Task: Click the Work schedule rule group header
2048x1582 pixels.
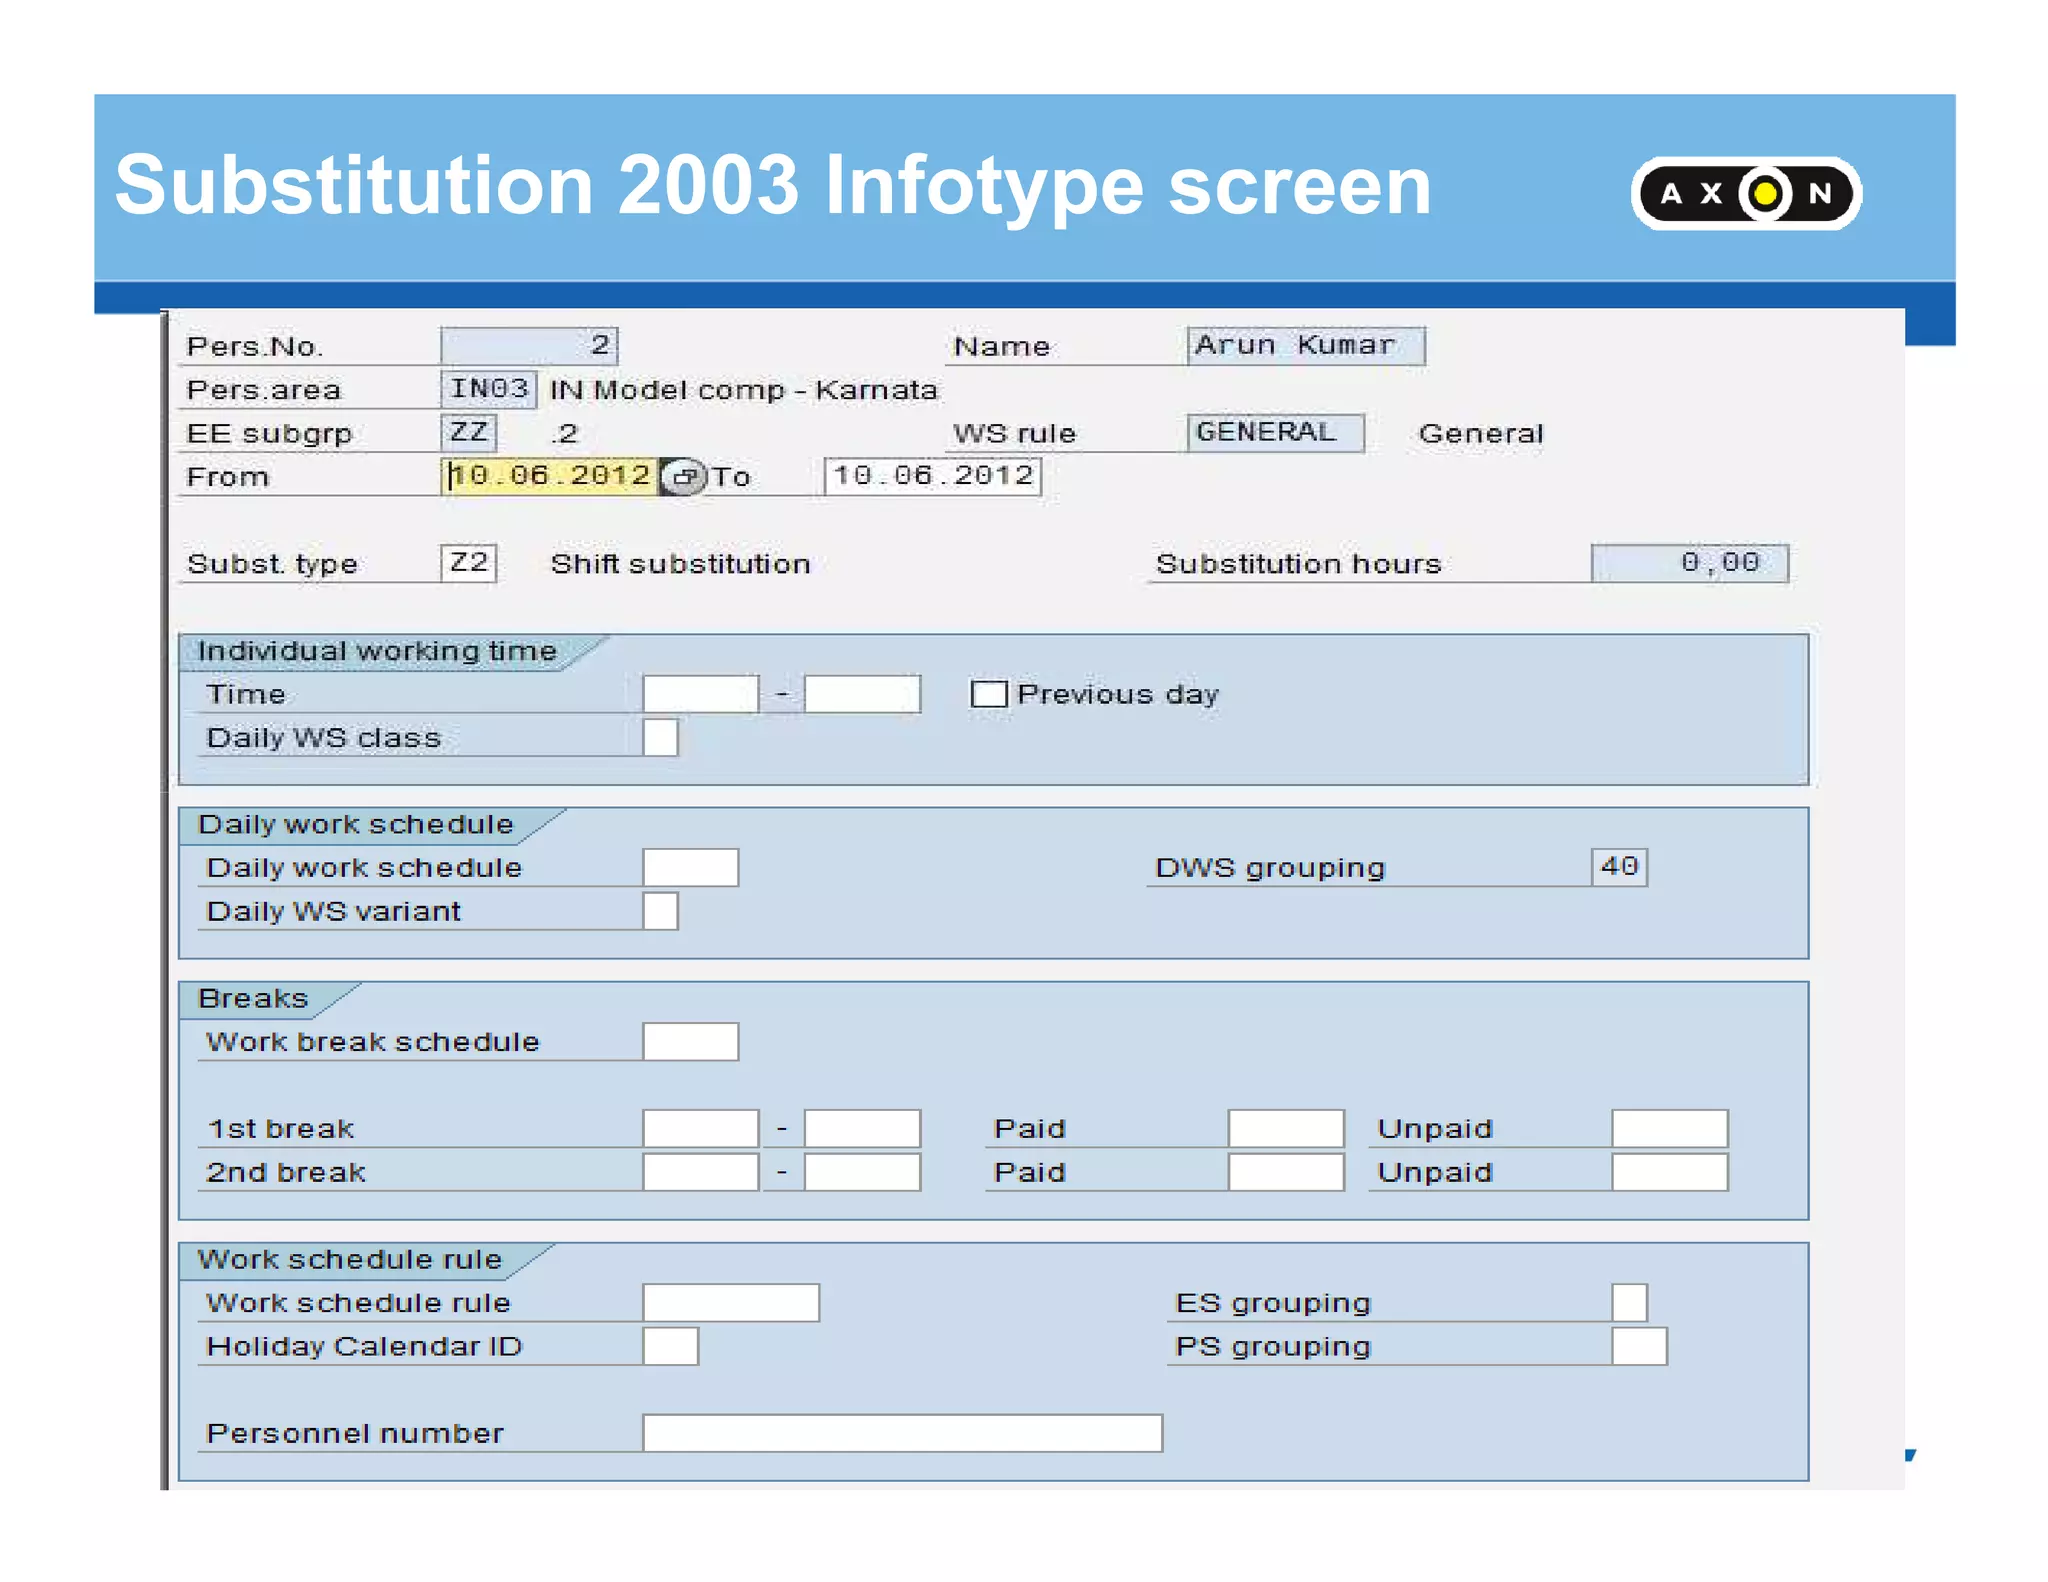Action: (350, 1259)
